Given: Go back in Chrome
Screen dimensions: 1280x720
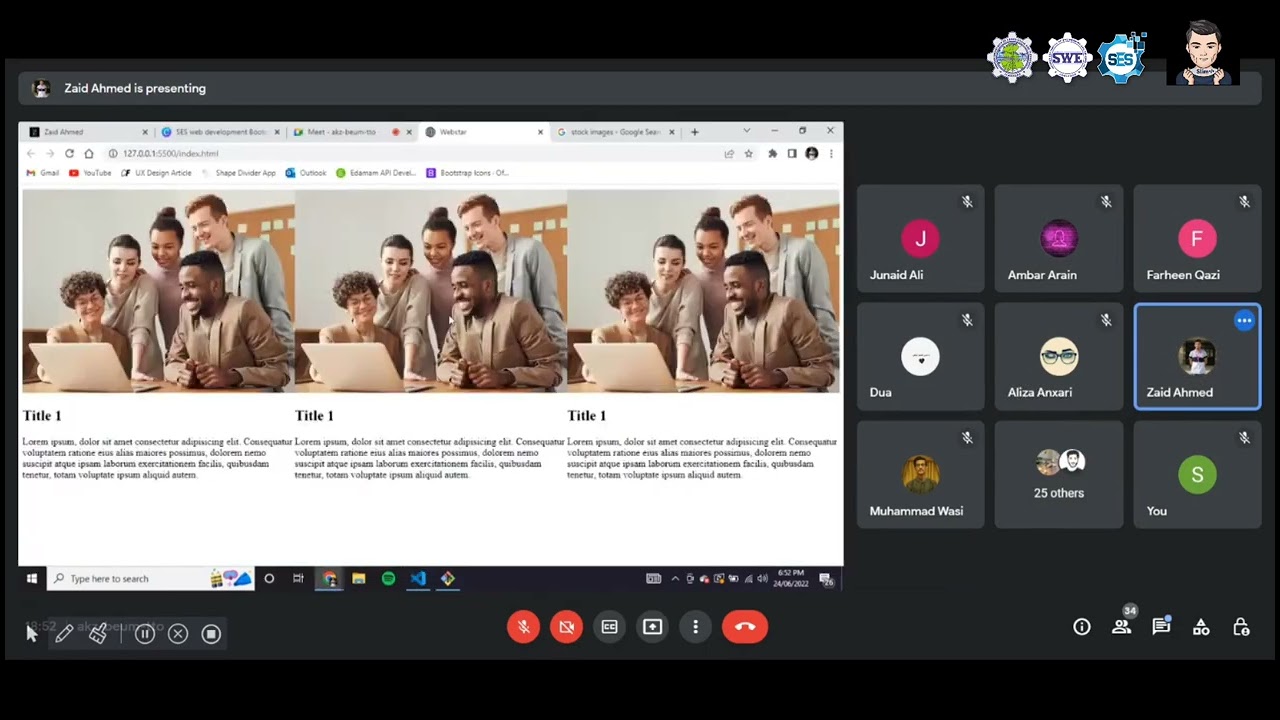Looking at the screenshot, I should point(30,153).
